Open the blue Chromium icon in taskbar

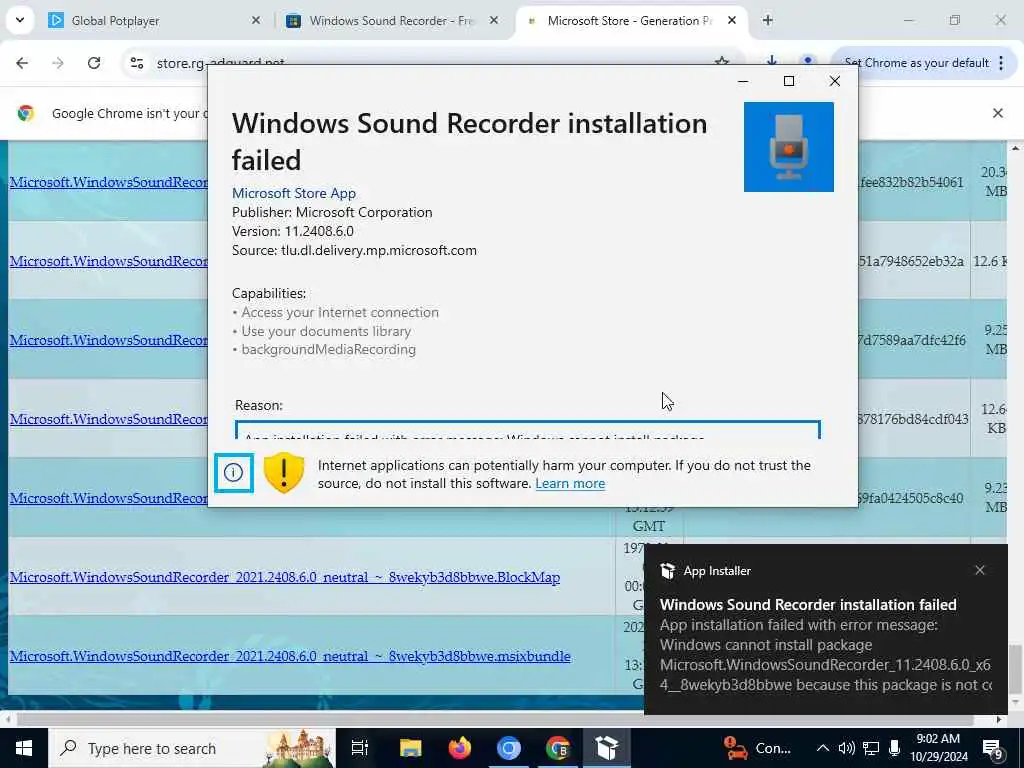pos(509,748)
